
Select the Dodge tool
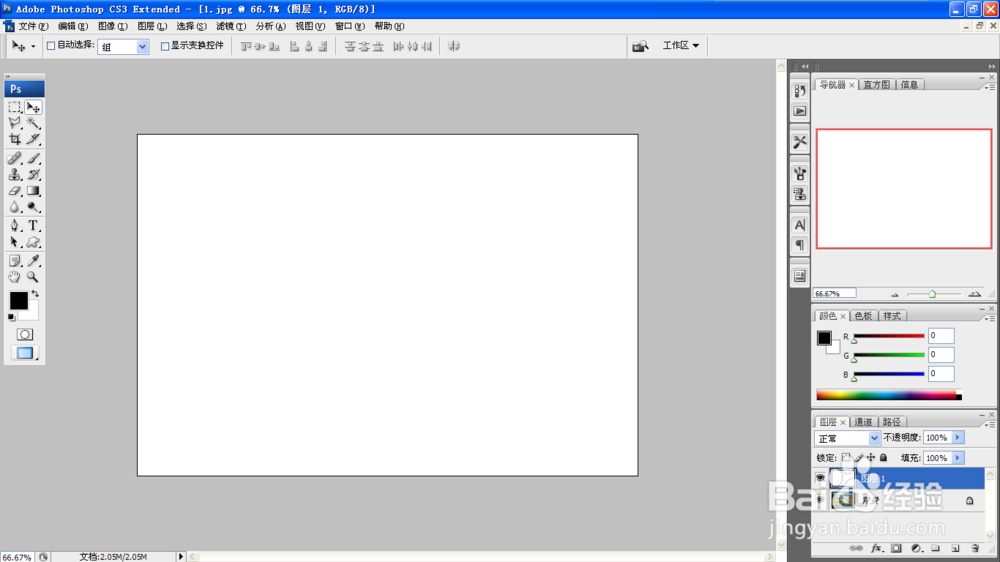point(33,207)
